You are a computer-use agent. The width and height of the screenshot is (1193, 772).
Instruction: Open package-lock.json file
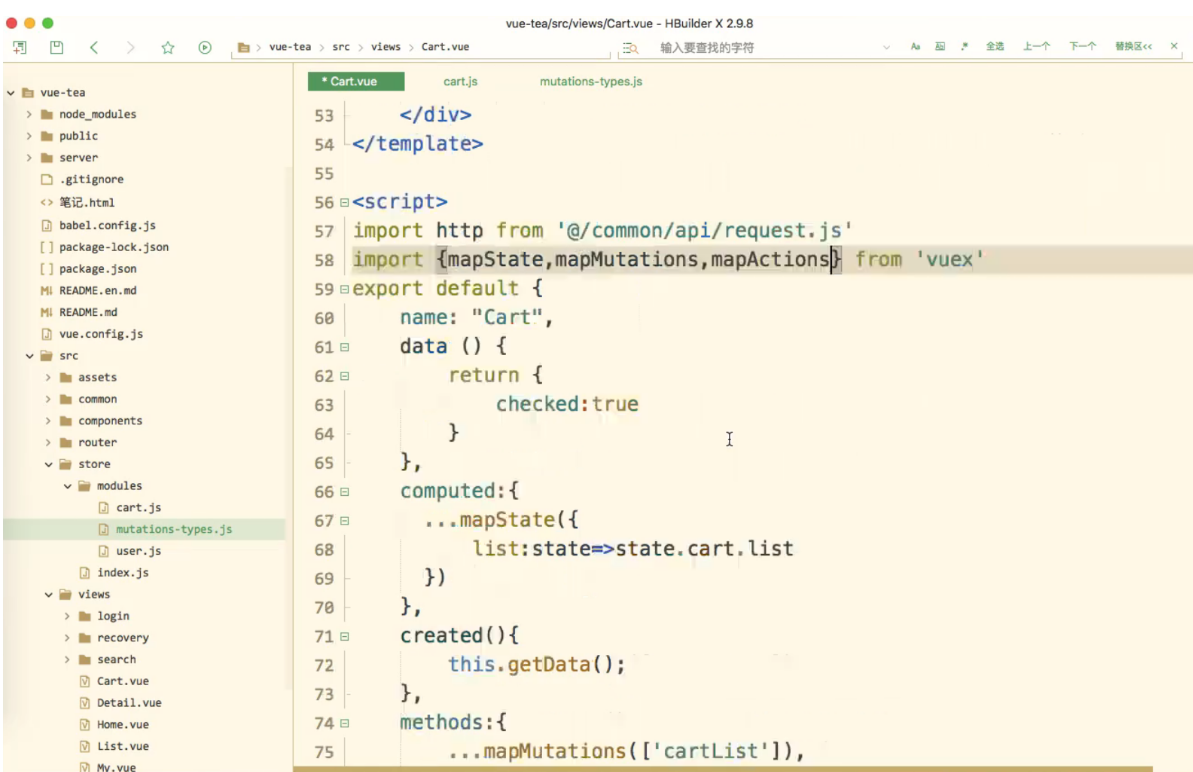(x=114, y=247)
